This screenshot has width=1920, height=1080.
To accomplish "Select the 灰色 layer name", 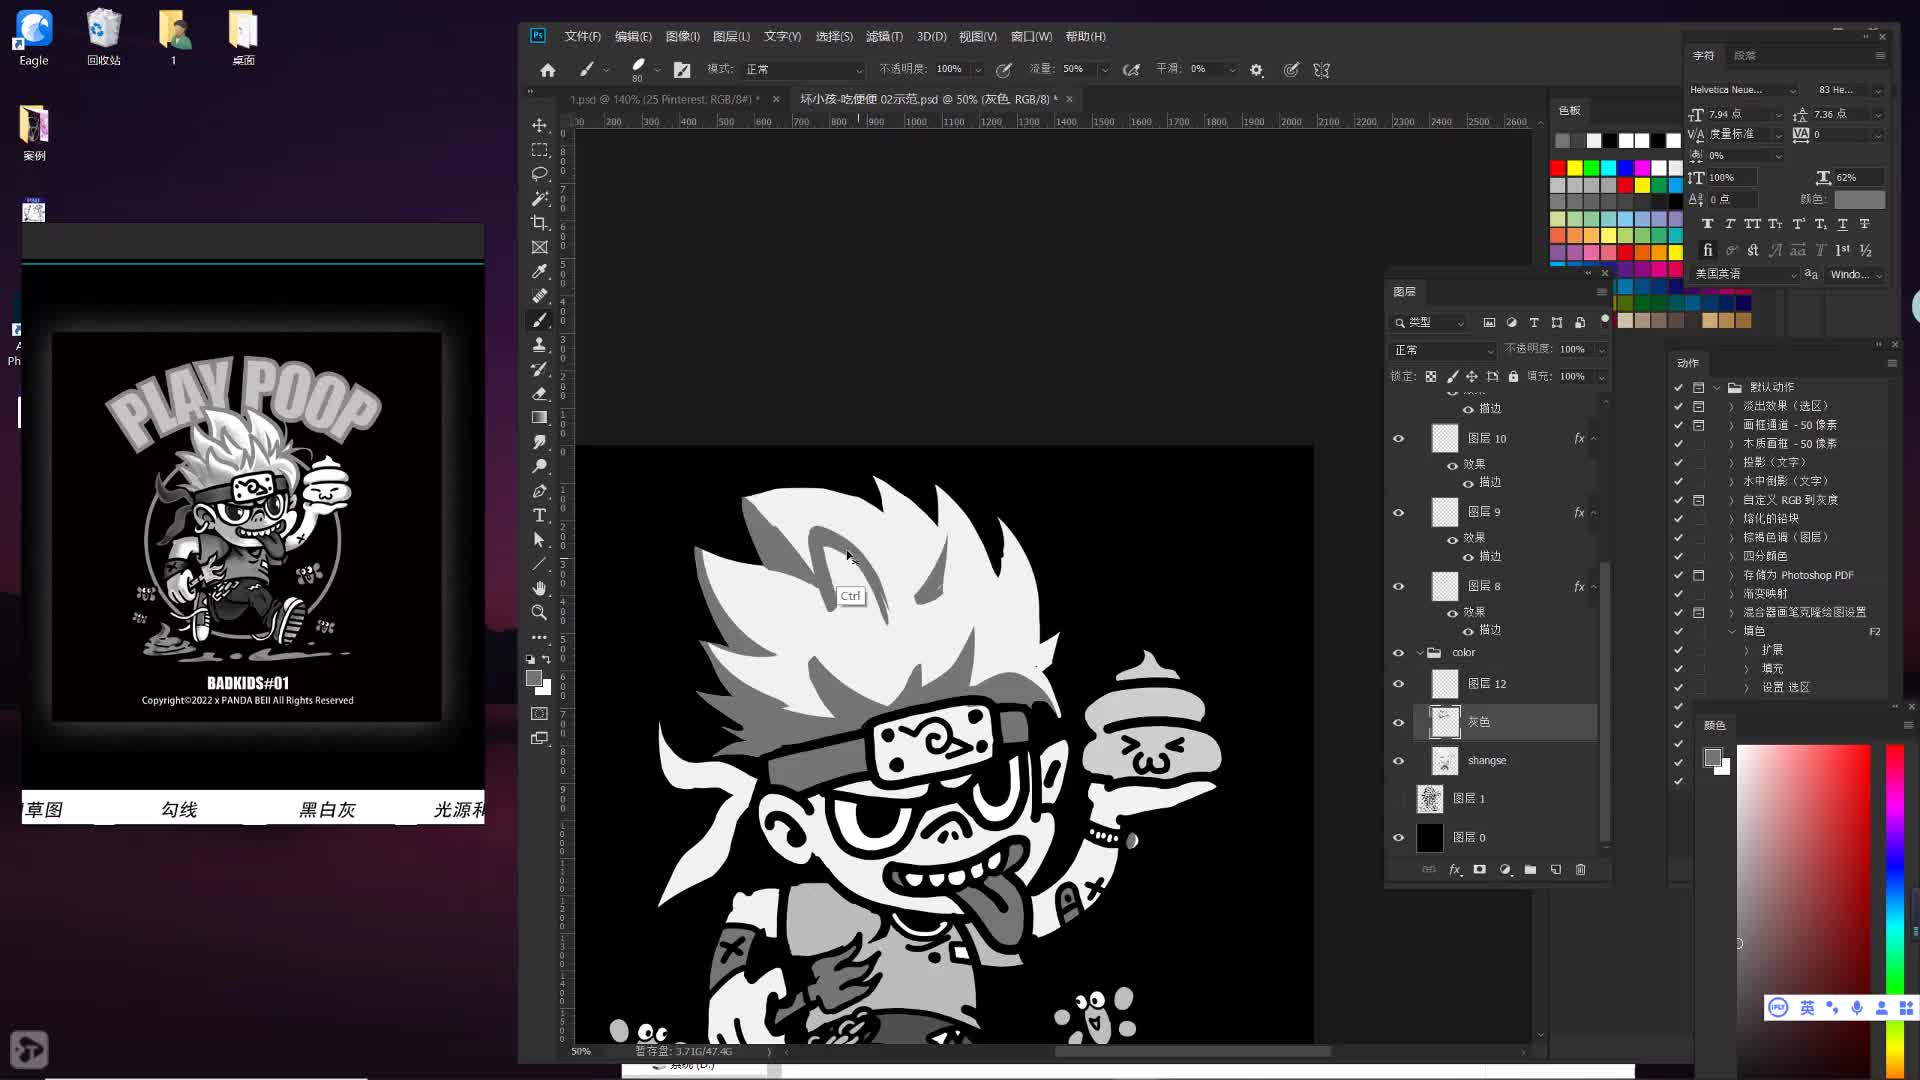I will pyautogui.click(x=1479, y=722).
